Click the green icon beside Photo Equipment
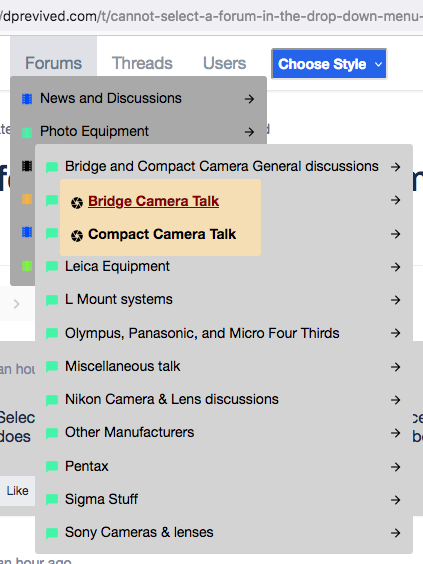The image size is (423, 564). click(27, 132)
